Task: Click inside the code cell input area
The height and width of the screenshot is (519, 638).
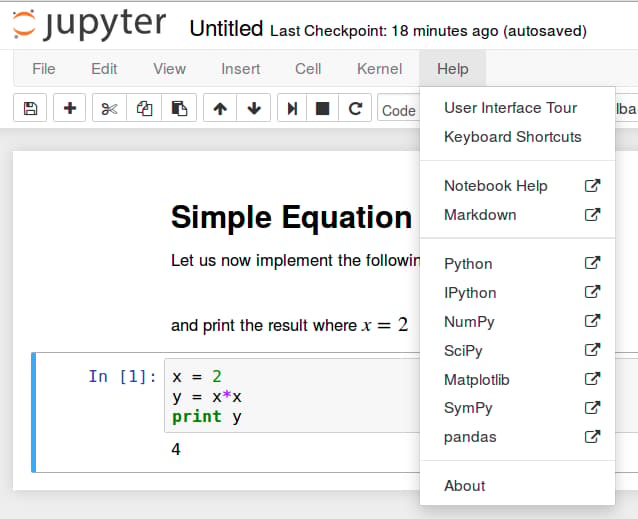Action: coord(292,396)
